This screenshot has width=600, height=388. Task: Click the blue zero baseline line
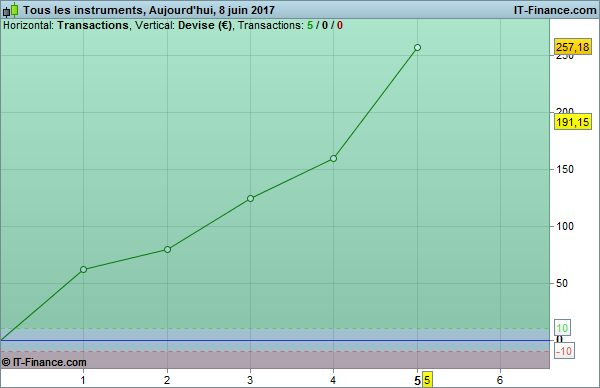[x=275, y=340]
